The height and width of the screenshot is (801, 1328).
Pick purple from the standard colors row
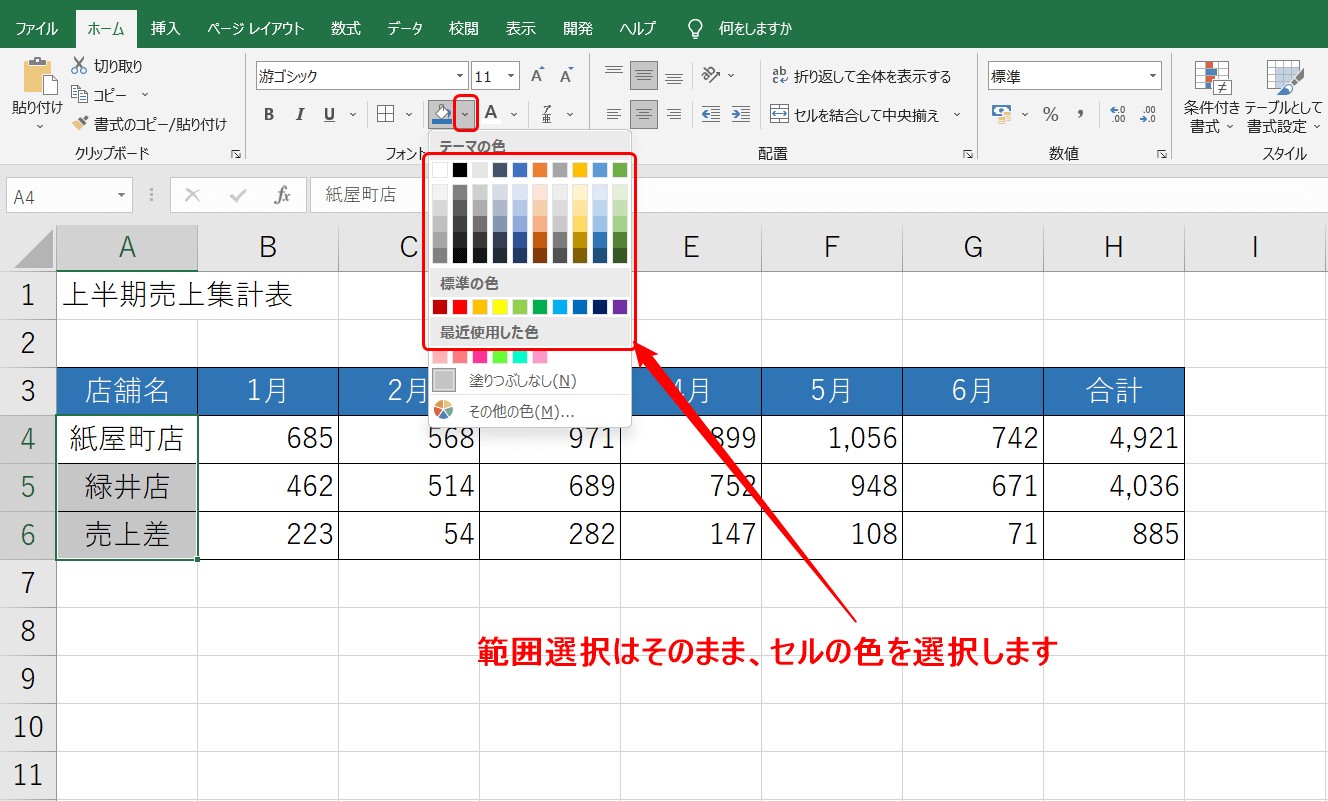pos(620,307)
